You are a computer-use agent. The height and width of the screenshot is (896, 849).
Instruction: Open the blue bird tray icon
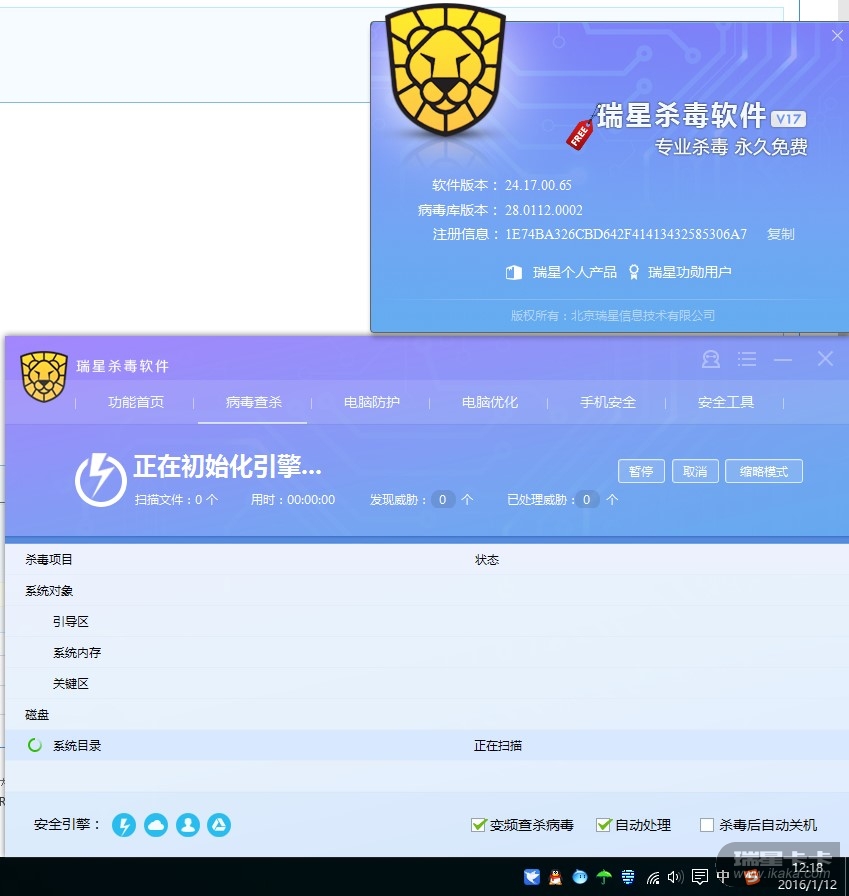pos(532,877)
